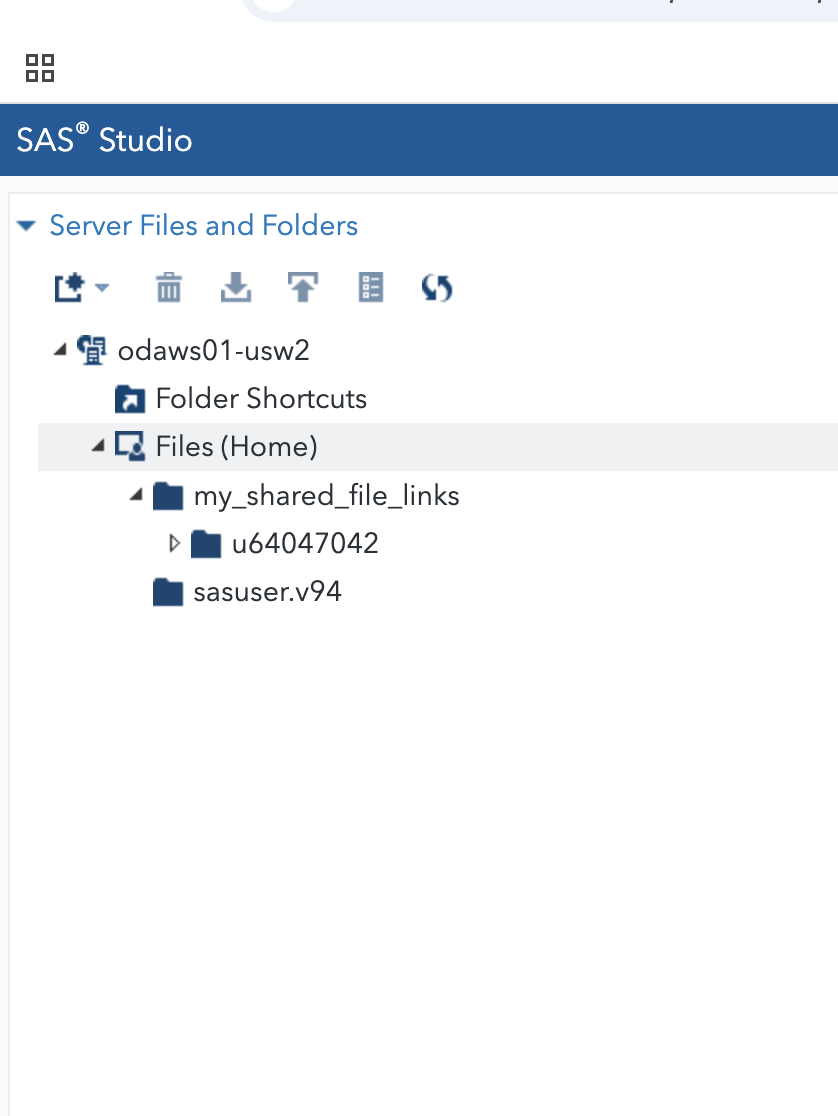Click the my_shared_file_links folder icon
The height and width of the screenshot is (1116, 838).
(x=168, y=496)
